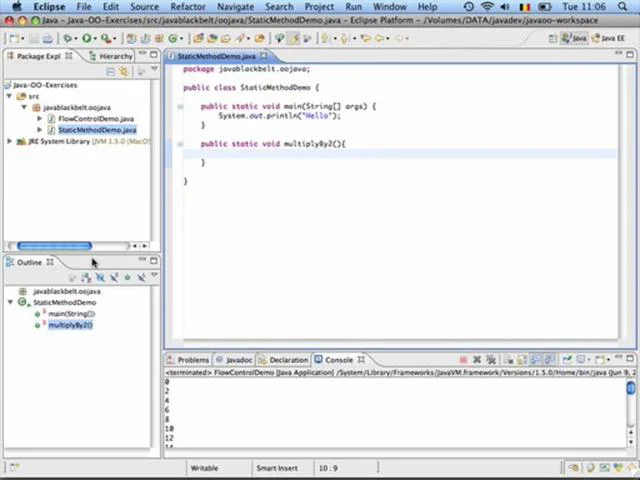This screenshot has height=480, width=640.
Task: Collapse the javablackbelt.oojava package node
Action: point(24,107)
